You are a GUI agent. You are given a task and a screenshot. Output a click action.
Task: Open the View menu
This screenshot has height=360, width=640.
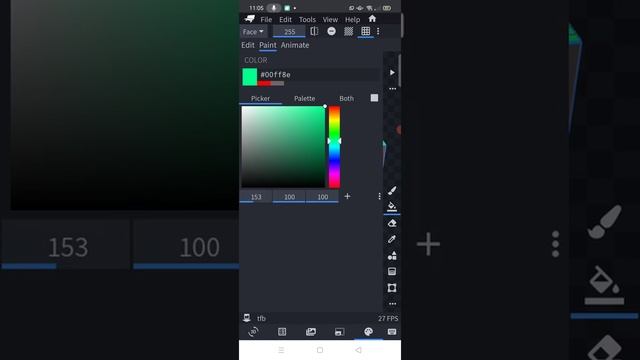330,19
